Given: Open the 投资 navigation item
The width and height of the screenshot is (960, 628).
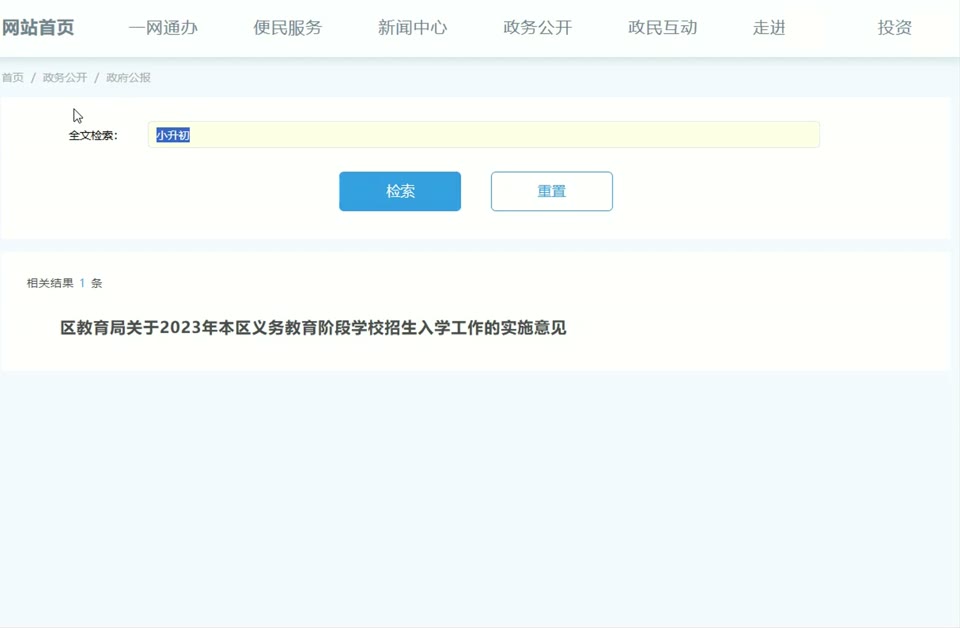Looking at the screenshot, I should [x=894, y=28].
